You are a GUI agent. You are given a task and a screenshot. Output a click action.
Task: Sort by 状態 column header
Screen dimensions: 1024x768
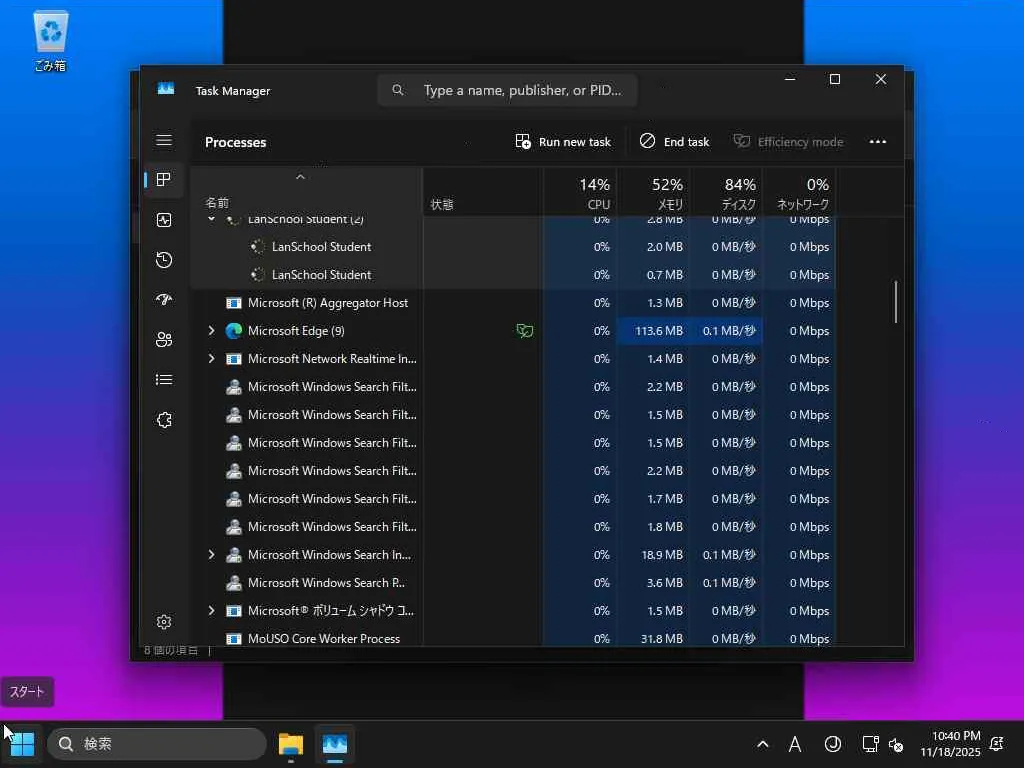pos(483,194)
